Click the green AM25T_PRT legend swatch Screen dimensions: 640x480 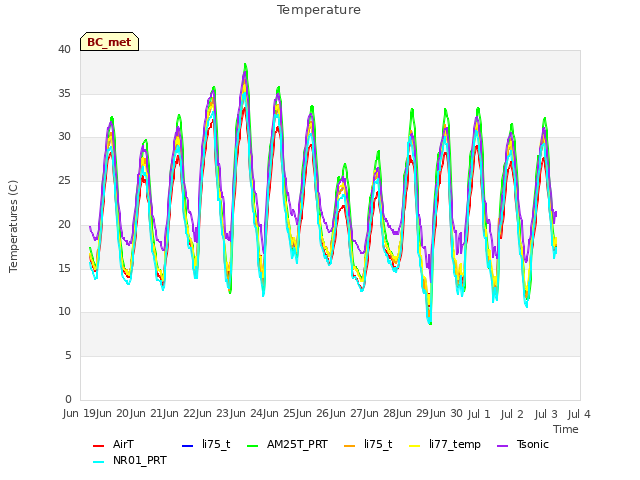253,446
